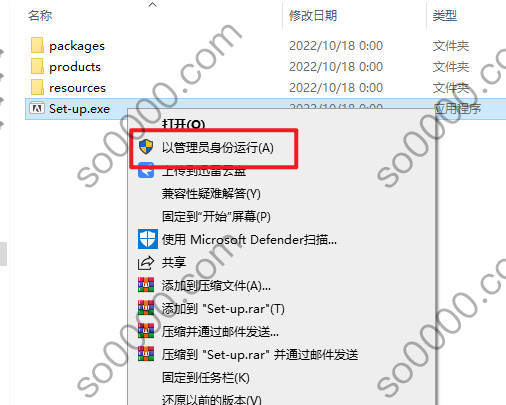Screen dimensions: 506x405
Task: Select the Set-up.exe Adobe installer icon
Action: pos(37,108)
